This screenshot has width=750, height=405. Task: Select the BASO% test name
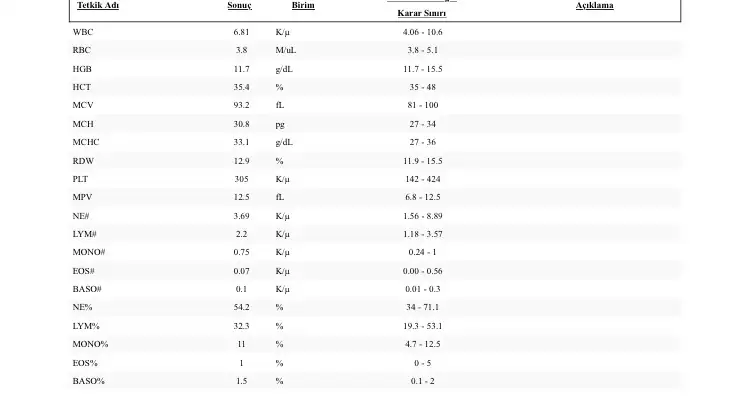click(x=86, y=381)
